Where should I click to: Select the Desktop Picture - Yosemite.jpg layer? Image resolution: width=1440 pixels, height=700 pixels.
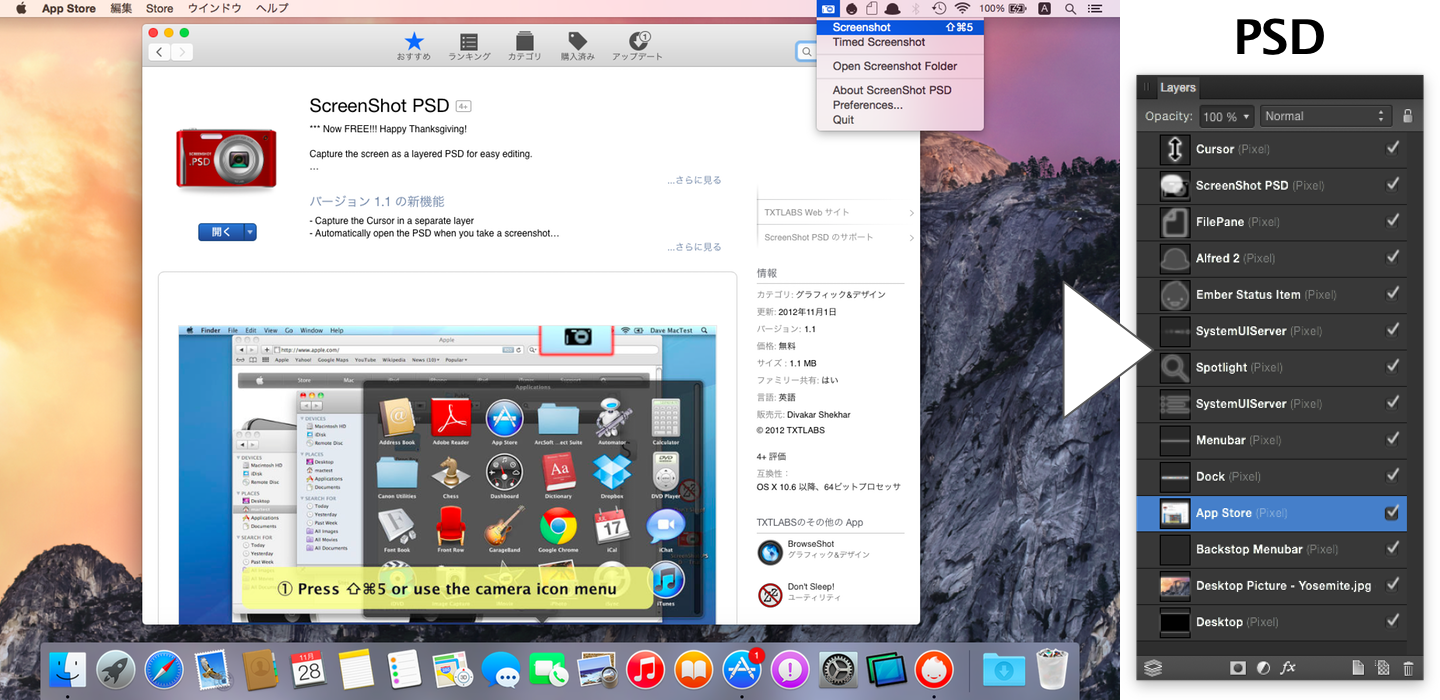pos(1272,585)
